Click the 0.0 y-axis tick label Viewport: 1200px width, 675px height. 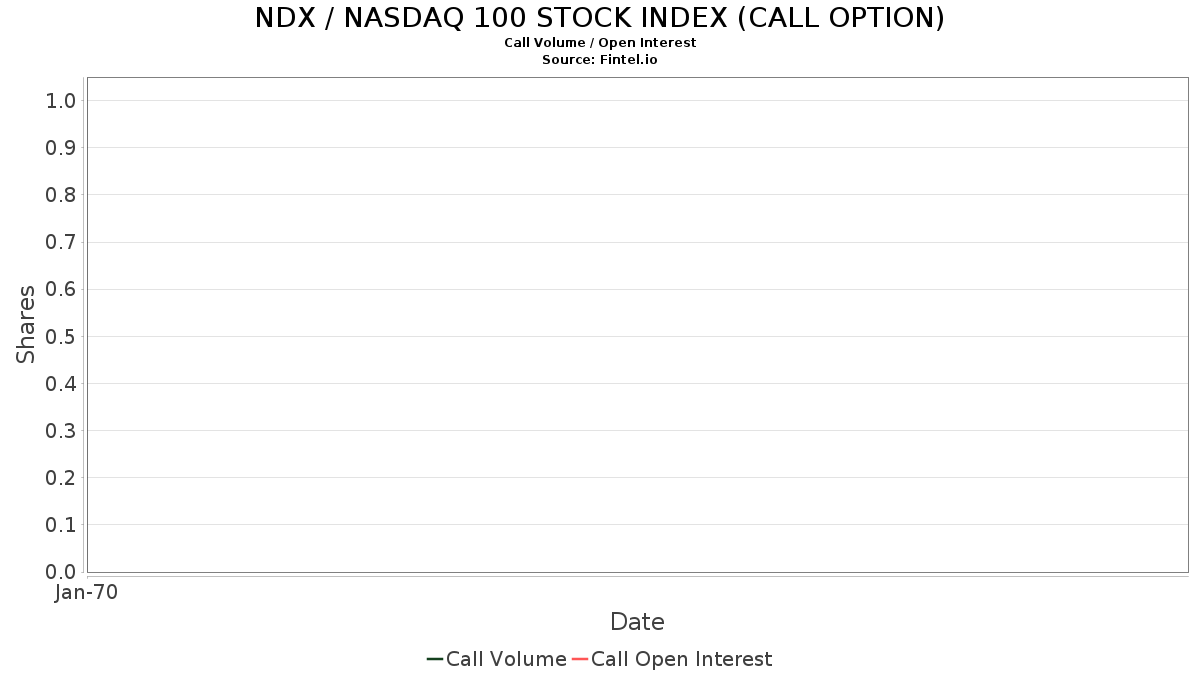(x=61, y=572)
